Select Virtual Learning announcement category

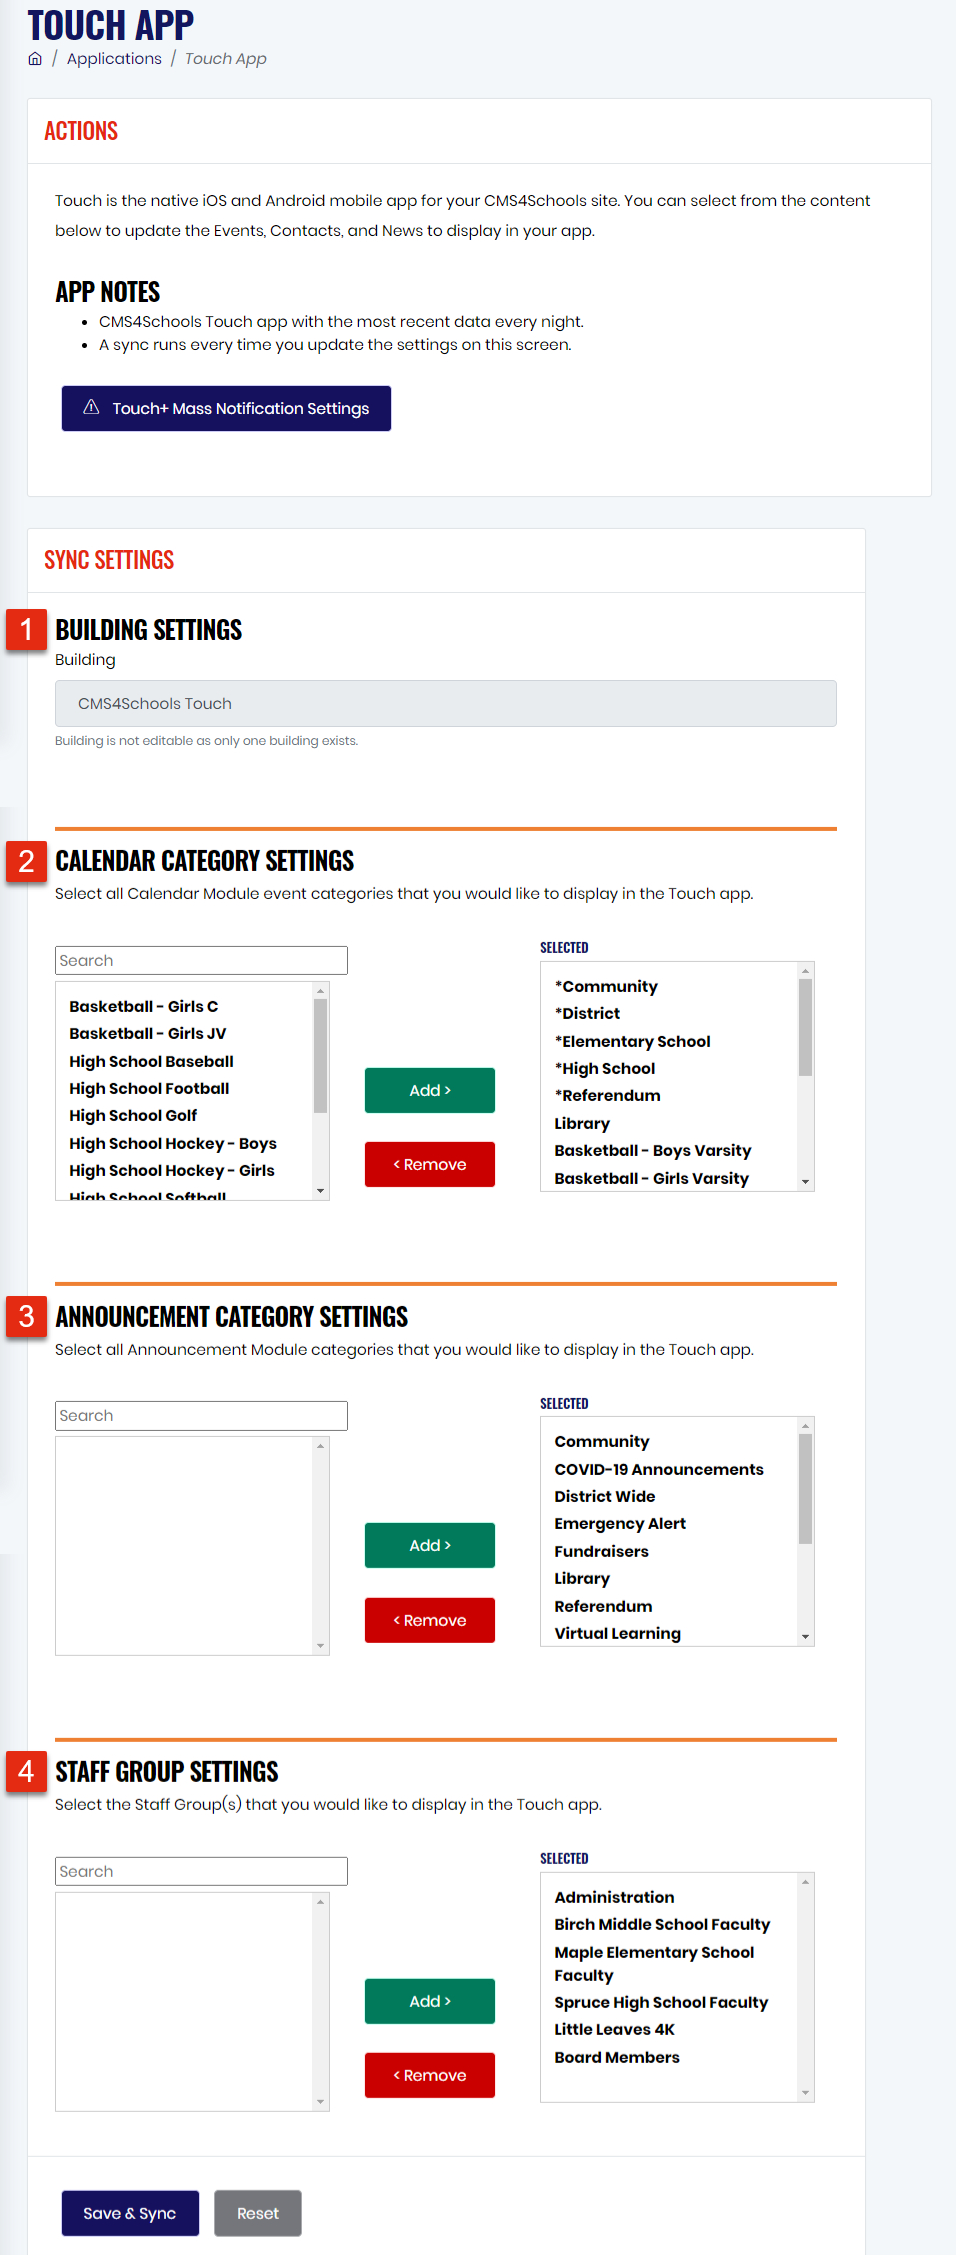pos(617,1633)
